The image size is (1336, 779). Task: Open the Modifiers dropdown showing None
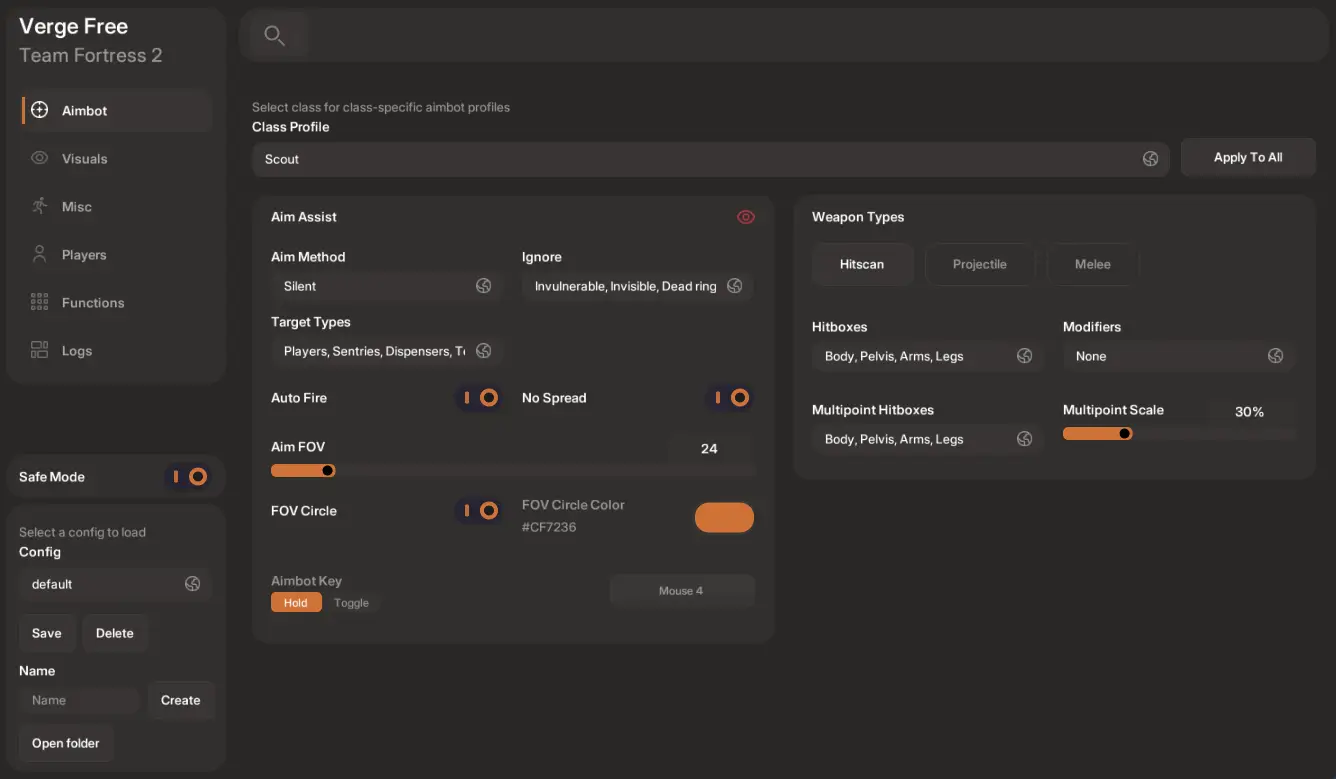click(1180, 356)
